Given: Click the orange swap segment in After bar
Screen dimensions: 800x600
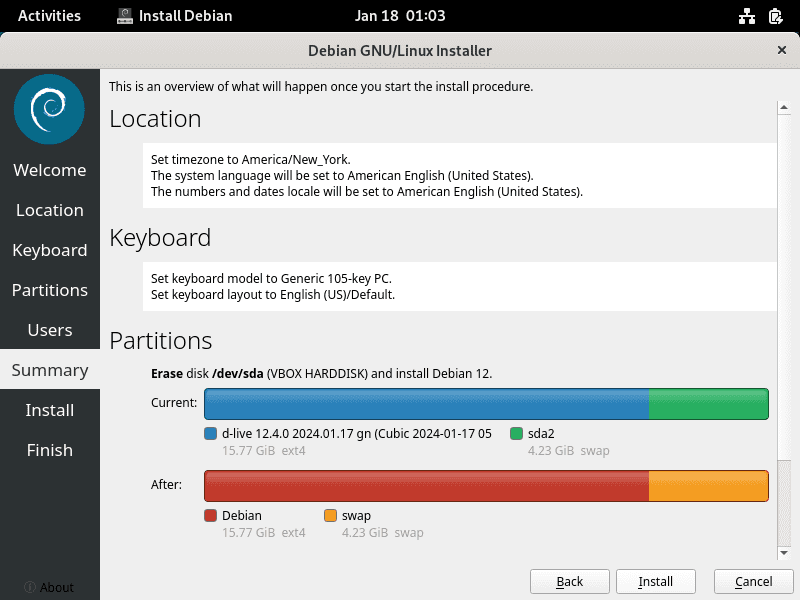Looking at the screenshot, I should click(709, 486).
